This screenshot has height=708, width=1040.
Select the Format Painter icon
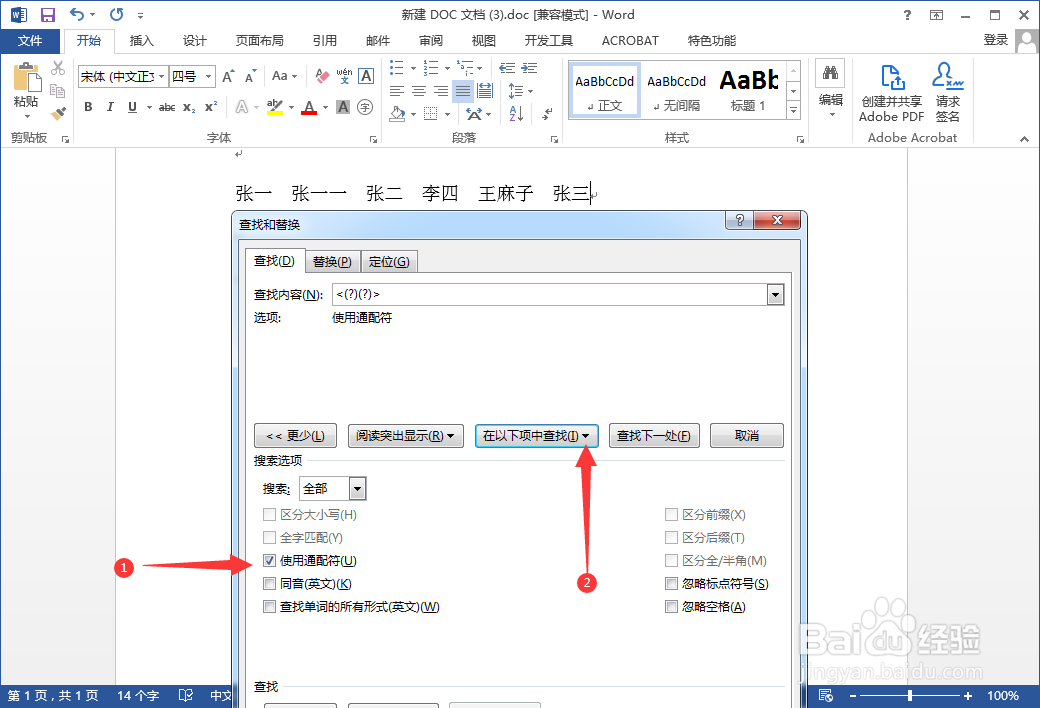click(x=57, y=114)
